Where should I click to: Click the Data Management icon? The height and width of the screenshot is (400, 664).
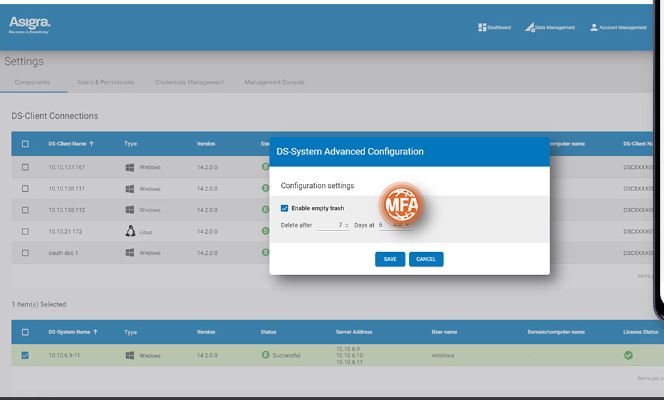pyautogui.click(x=529, y=28)
